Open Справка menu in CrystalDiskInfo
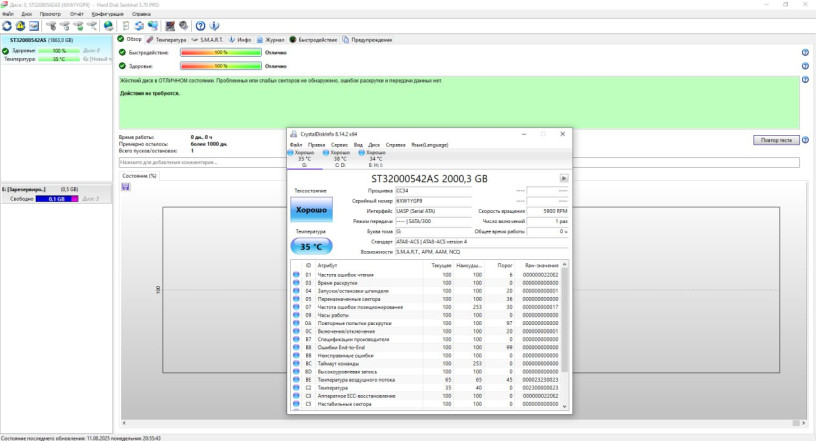 click(x=396, y=145)
